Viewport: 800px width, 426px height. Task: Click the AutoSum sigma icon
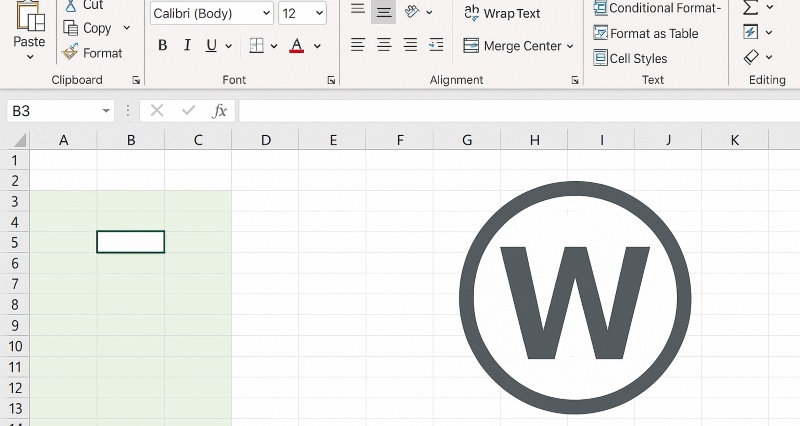tap(750, 7)
